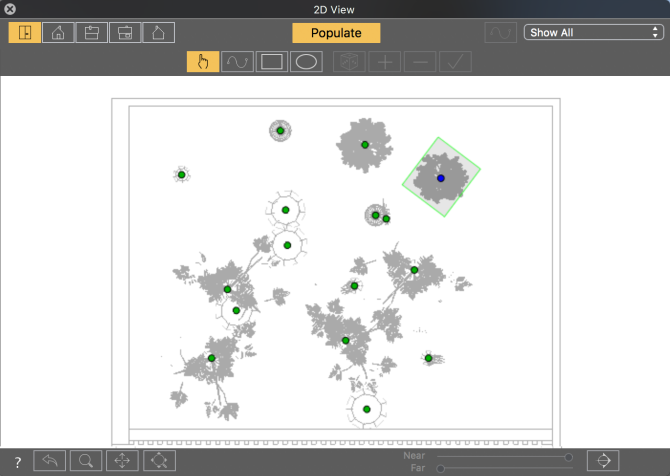Click the Near label
Viewport: 670px width, 476px height.
414,456
